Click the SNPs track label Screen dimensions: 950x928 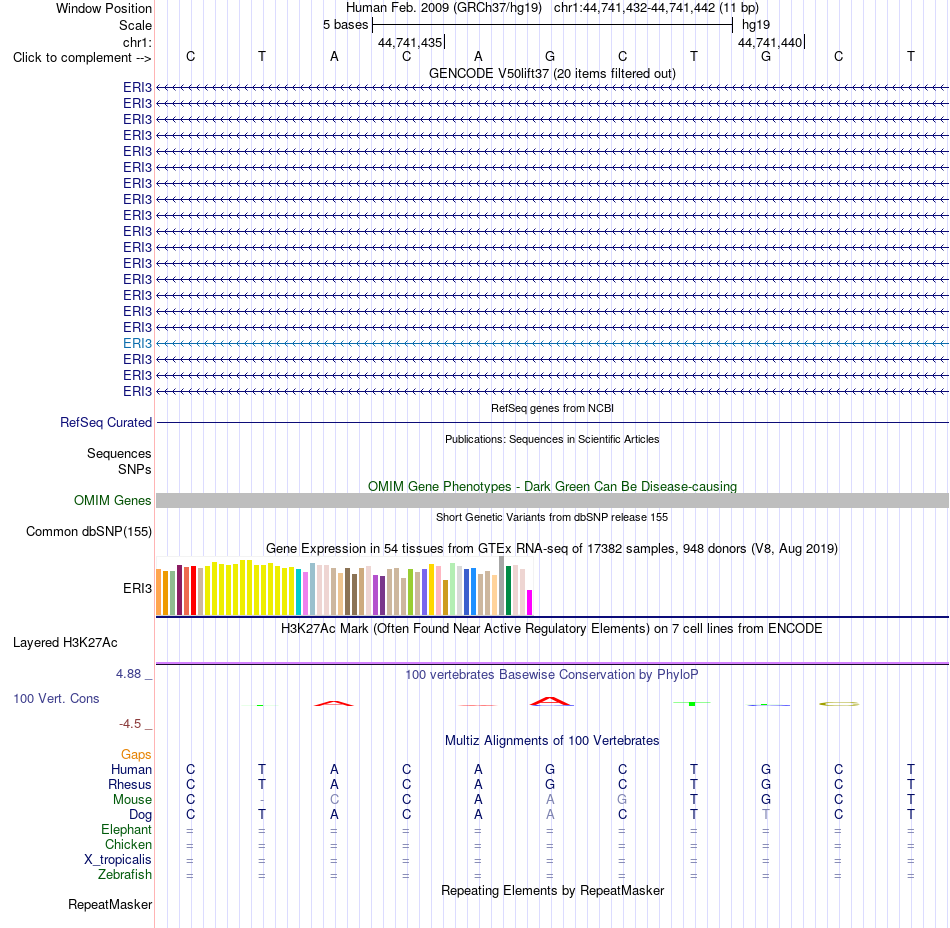[x=135, y=469]
